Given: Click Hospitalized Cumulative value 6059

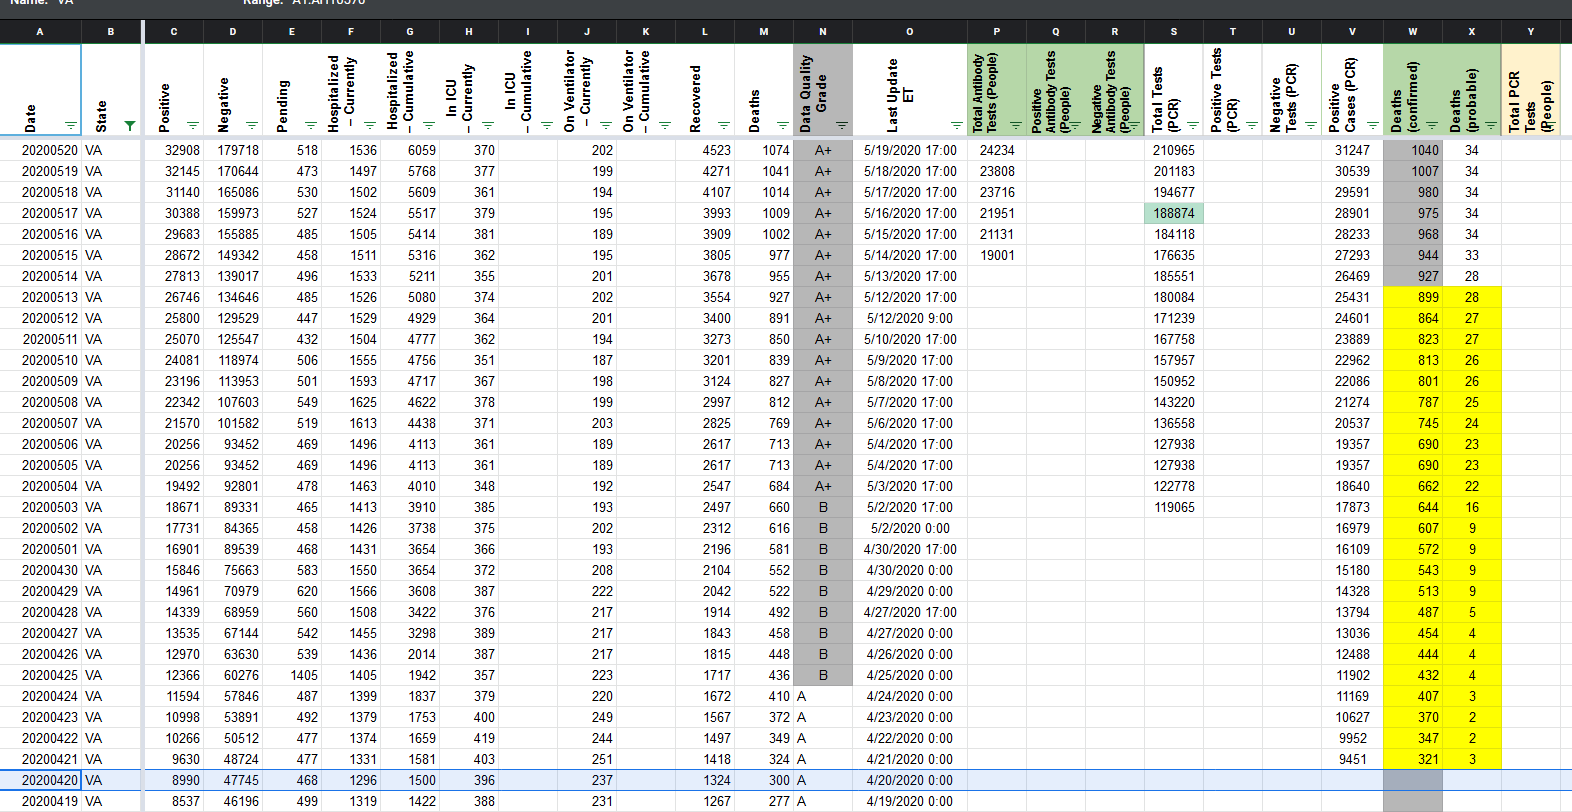Looking at the screenshot, I should pyautogui.click(x=410, y=150).
